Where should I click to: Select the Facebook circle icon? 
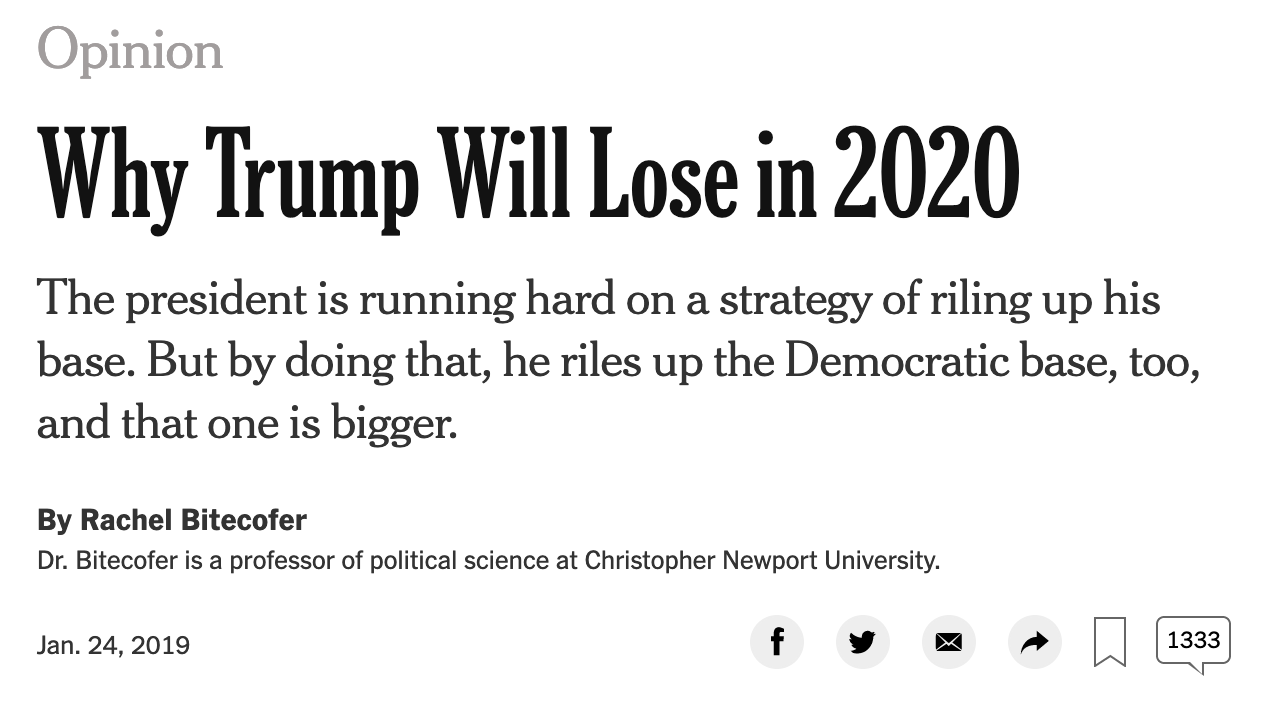tap(777, 642)
